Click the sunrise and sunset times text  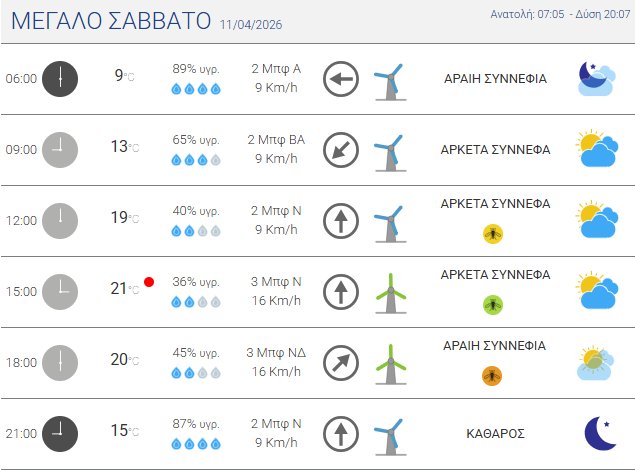click(x=559, y=15)
